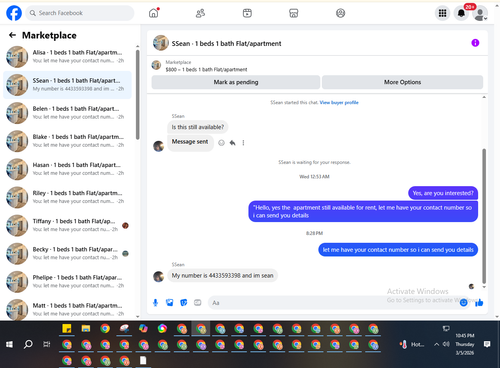Click the 'Yes, are you interested?' message

[443, 193]
